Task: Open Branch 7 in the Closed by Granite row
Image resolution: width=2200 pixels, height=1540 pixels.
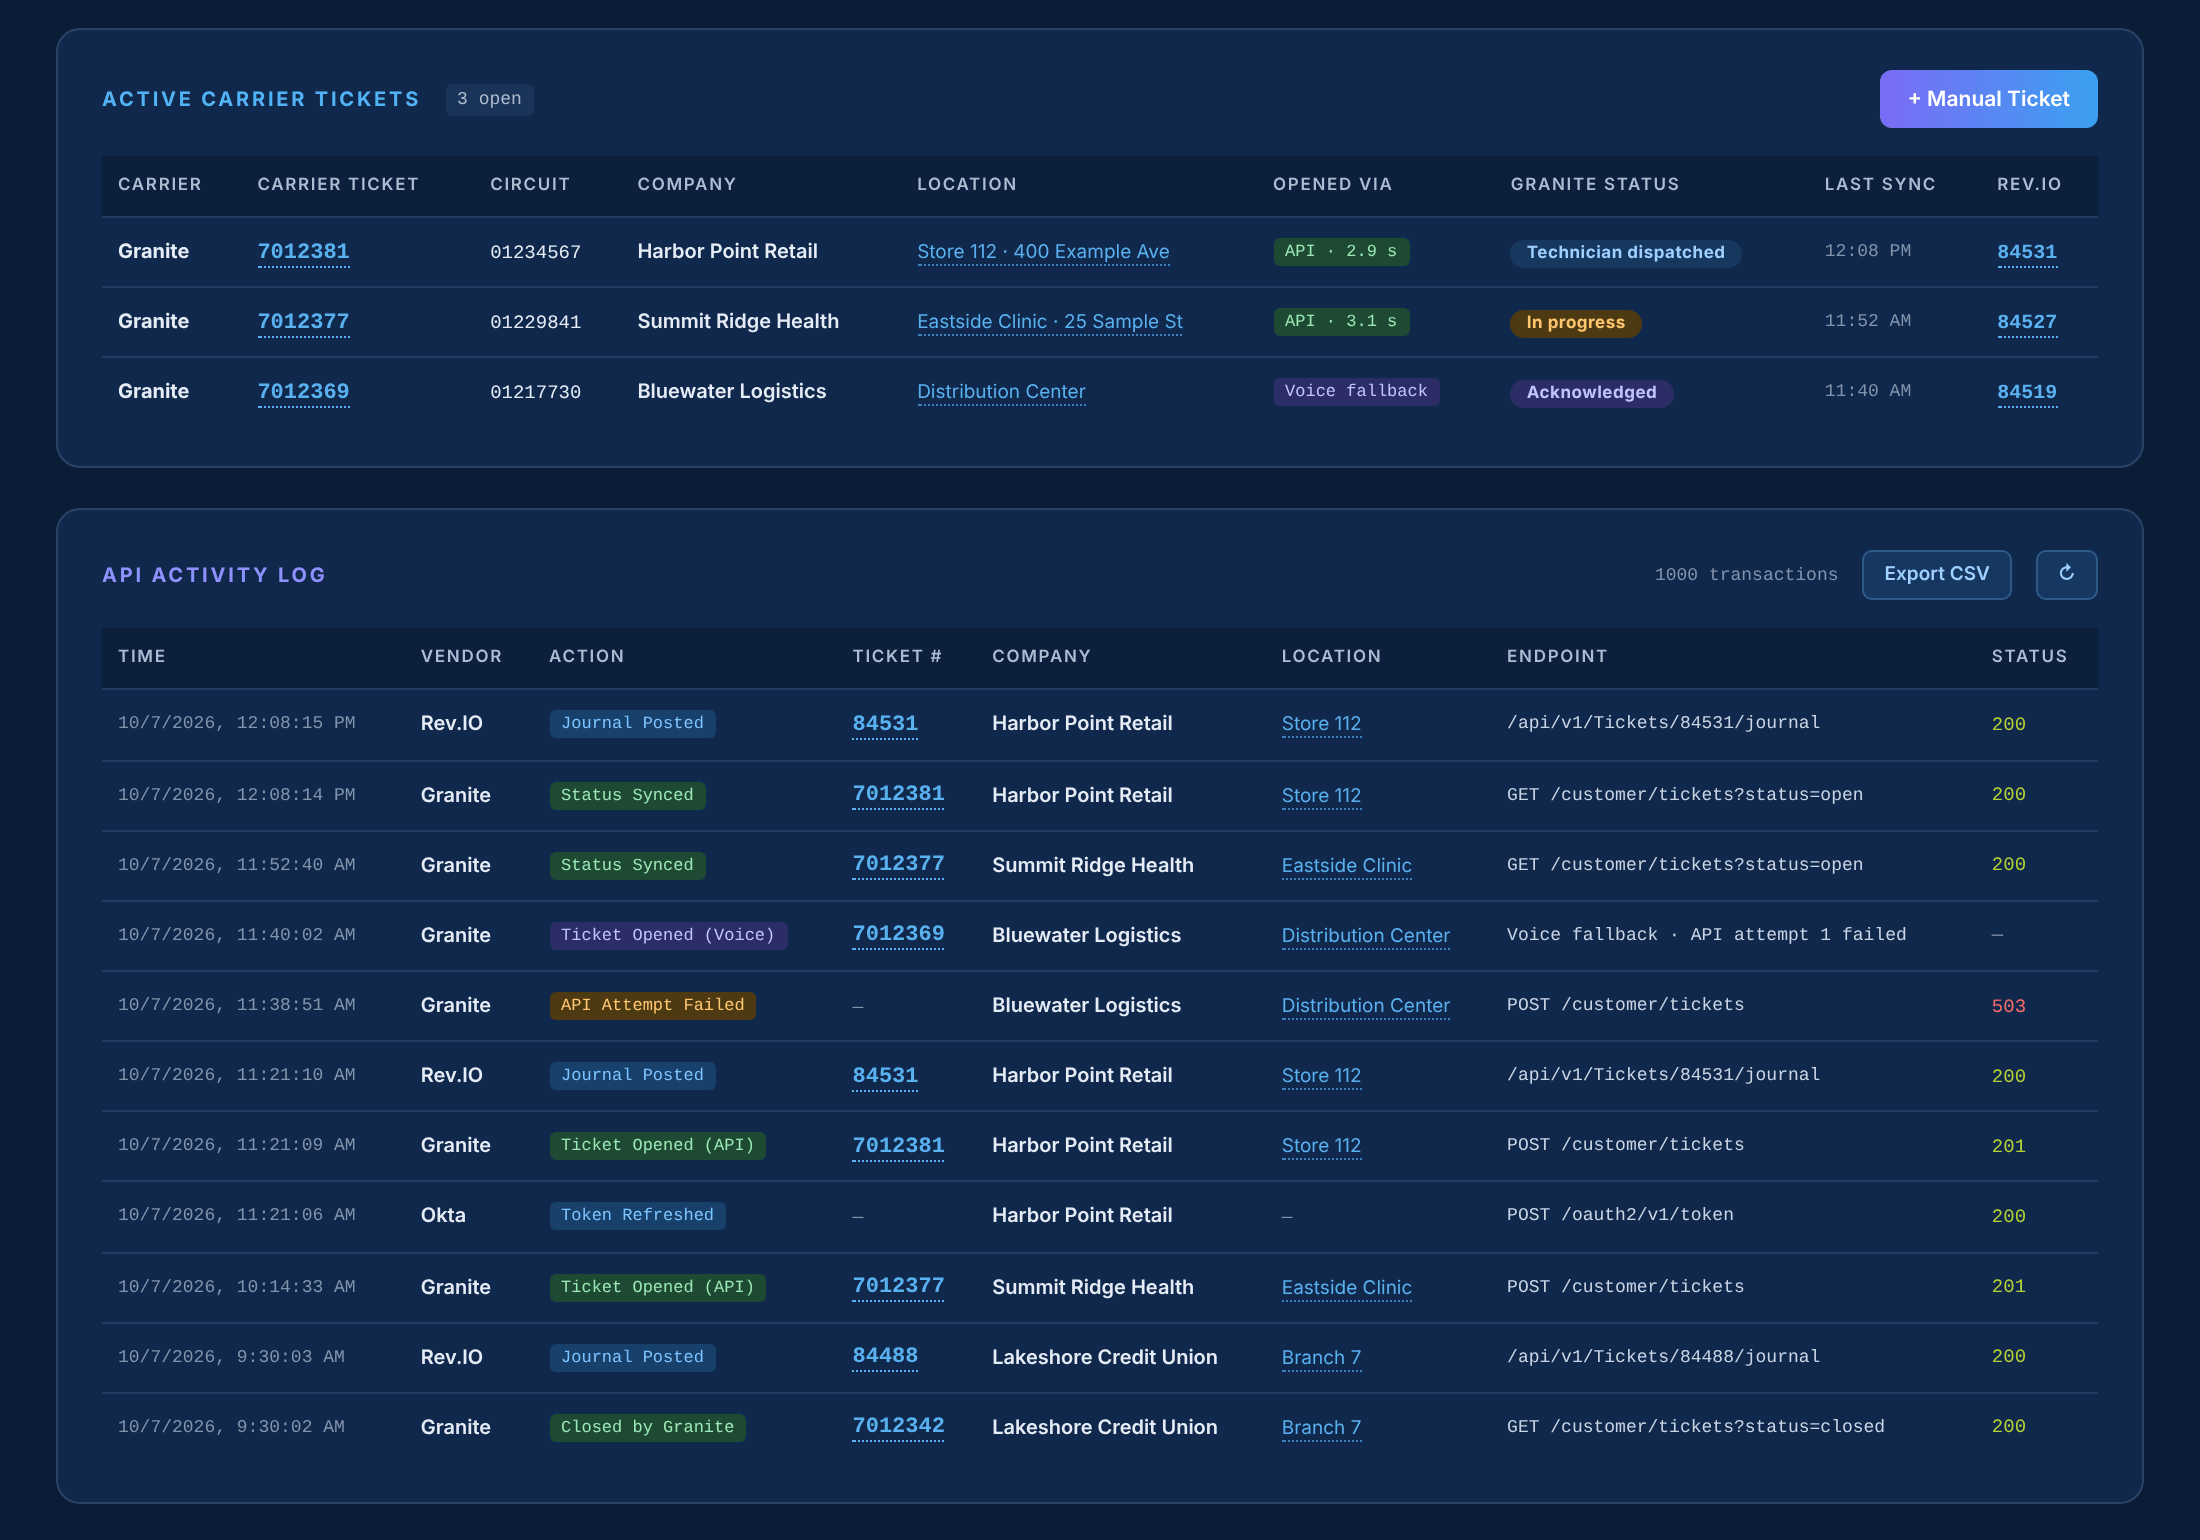Action: click(x=1321, y=1427)
